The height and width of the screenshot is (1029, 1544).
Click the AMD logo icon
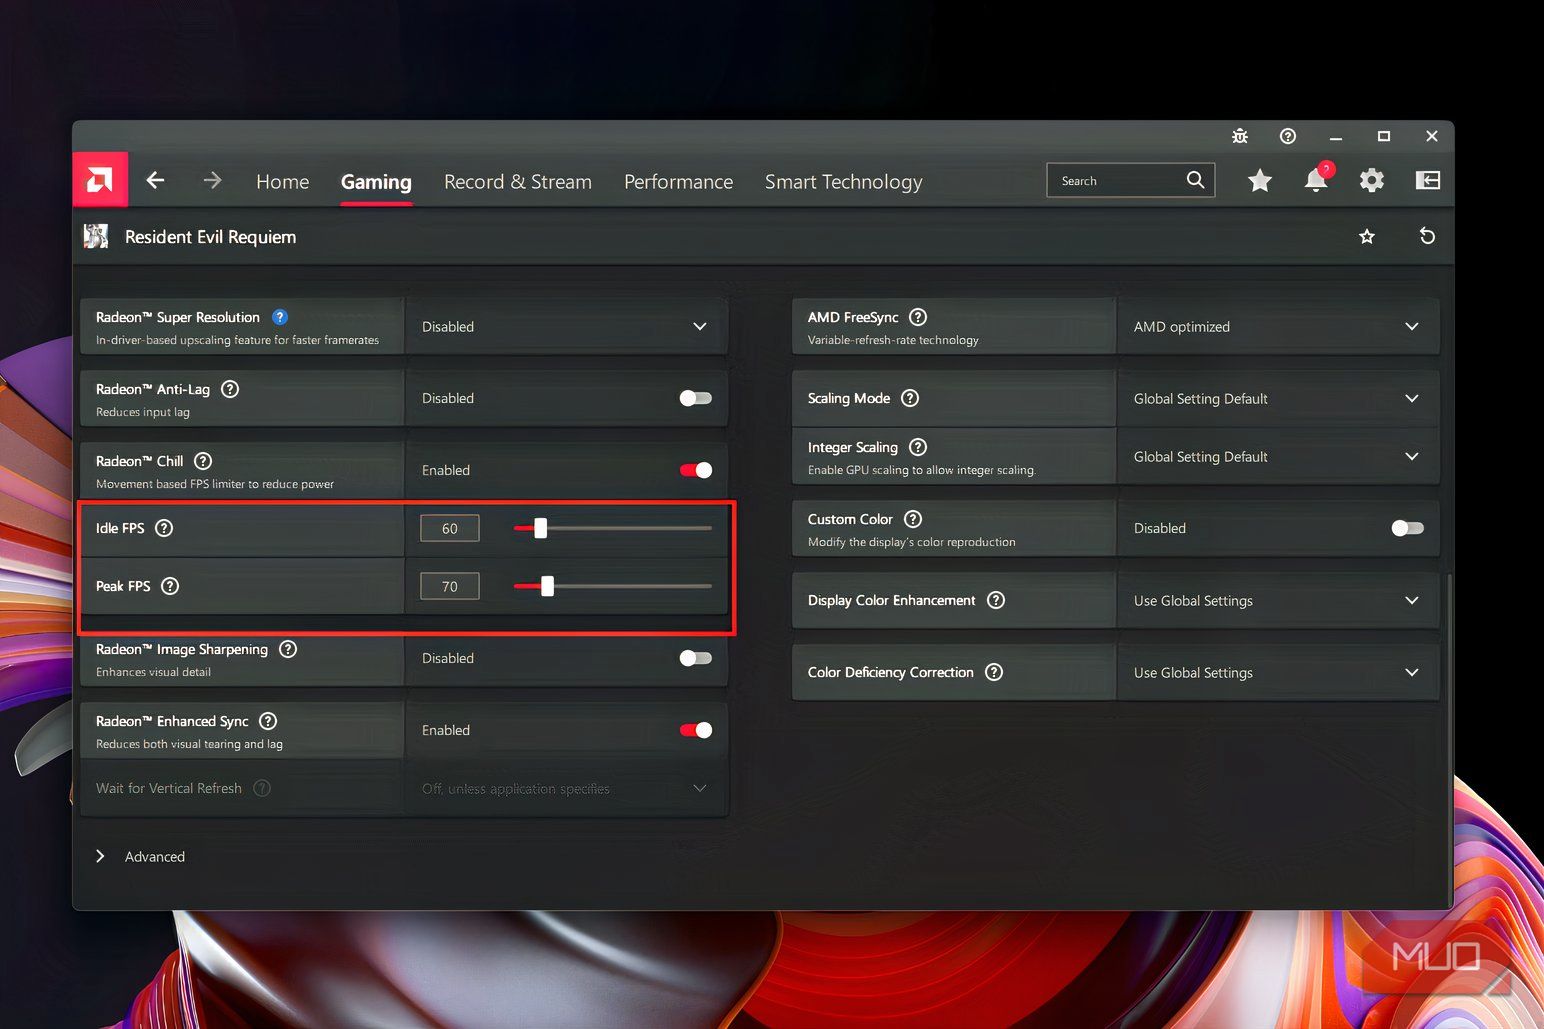[x=100, y=180]
